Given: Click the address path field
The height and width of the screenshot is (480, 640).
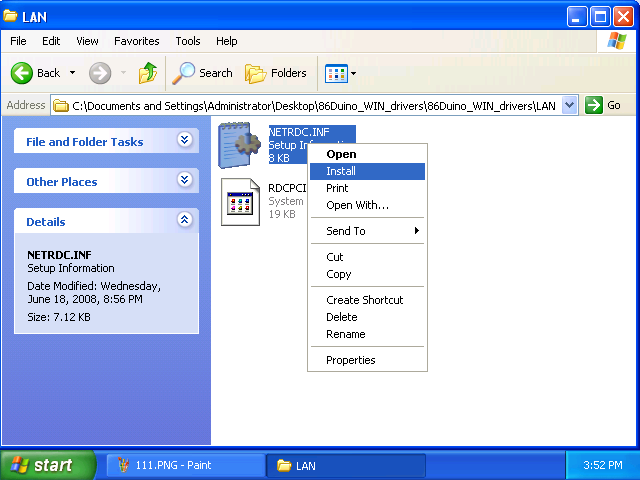Looking at the screenshot, I should [313, 106].
